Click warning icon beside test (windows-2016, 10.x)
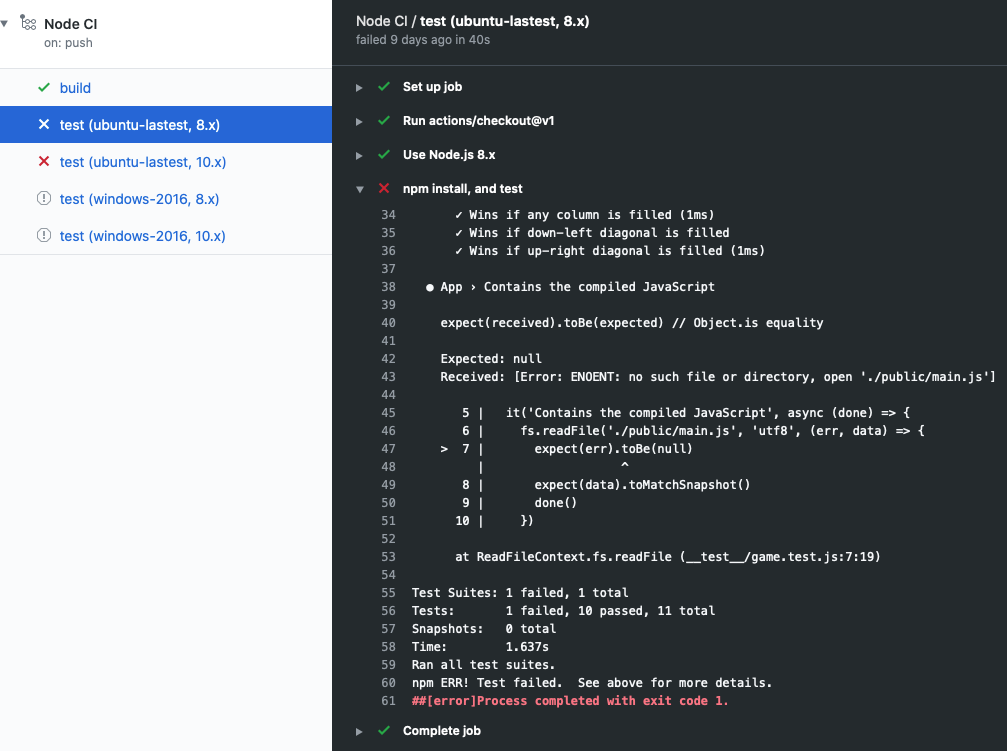 point(42,235)
